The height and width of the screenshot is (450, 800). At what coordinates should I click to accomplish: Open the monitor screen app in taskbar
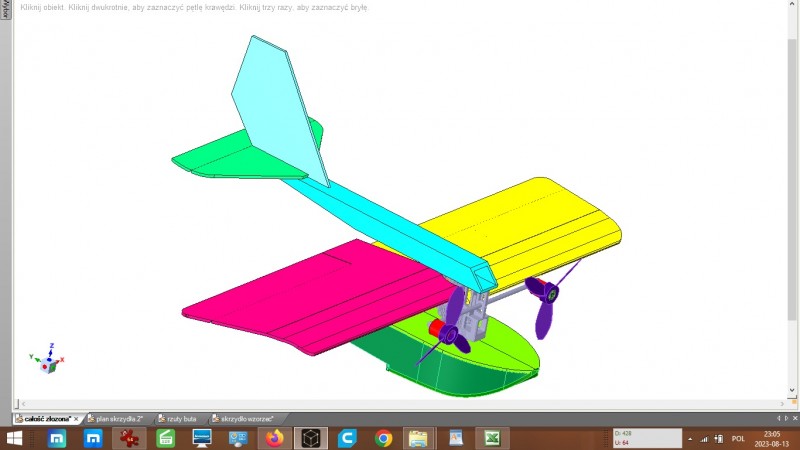(x=202, y=438)
